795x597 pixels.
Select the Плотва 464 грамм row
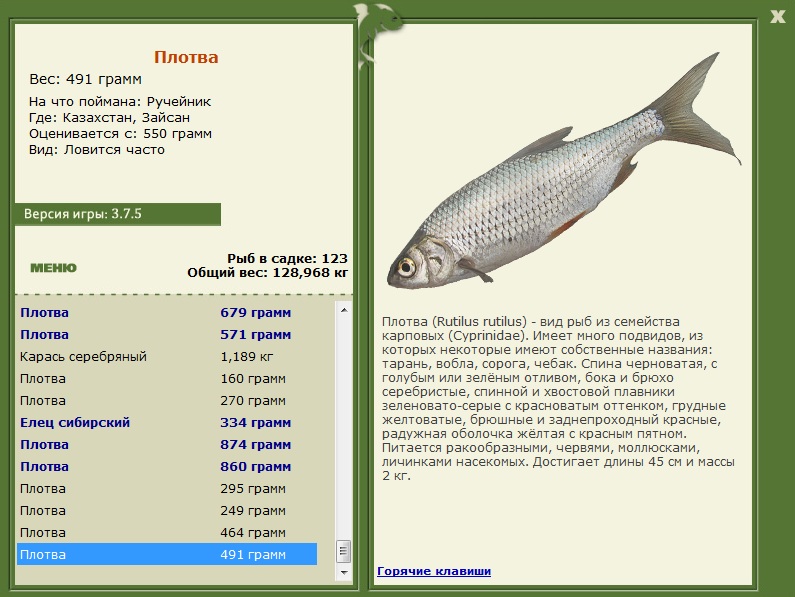pyautogui.click(x=167, y=533)
